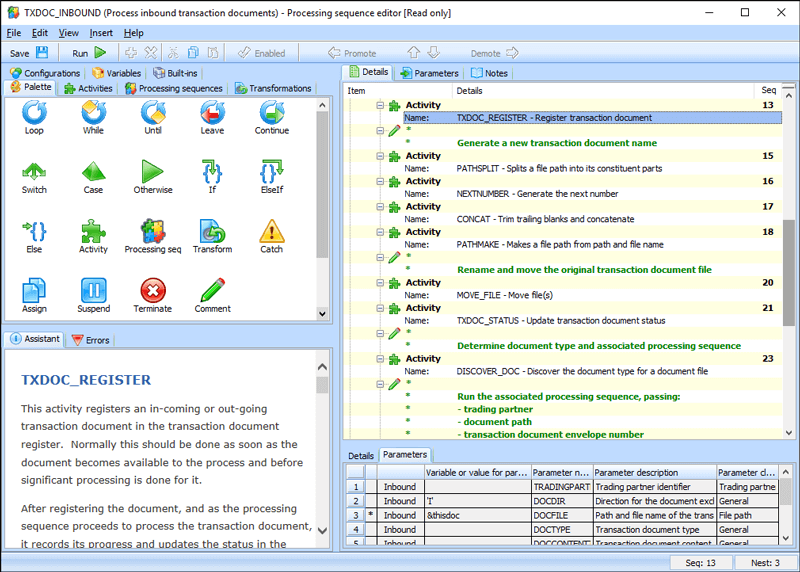Click the Terminate palette icon
800x572 pixels.
[152, 291]
